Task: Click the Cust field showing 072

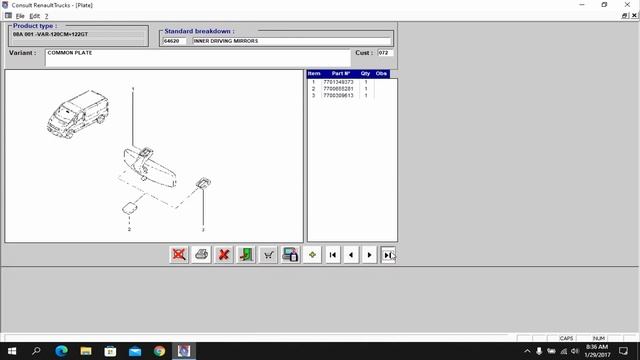Action: [385, 53]
